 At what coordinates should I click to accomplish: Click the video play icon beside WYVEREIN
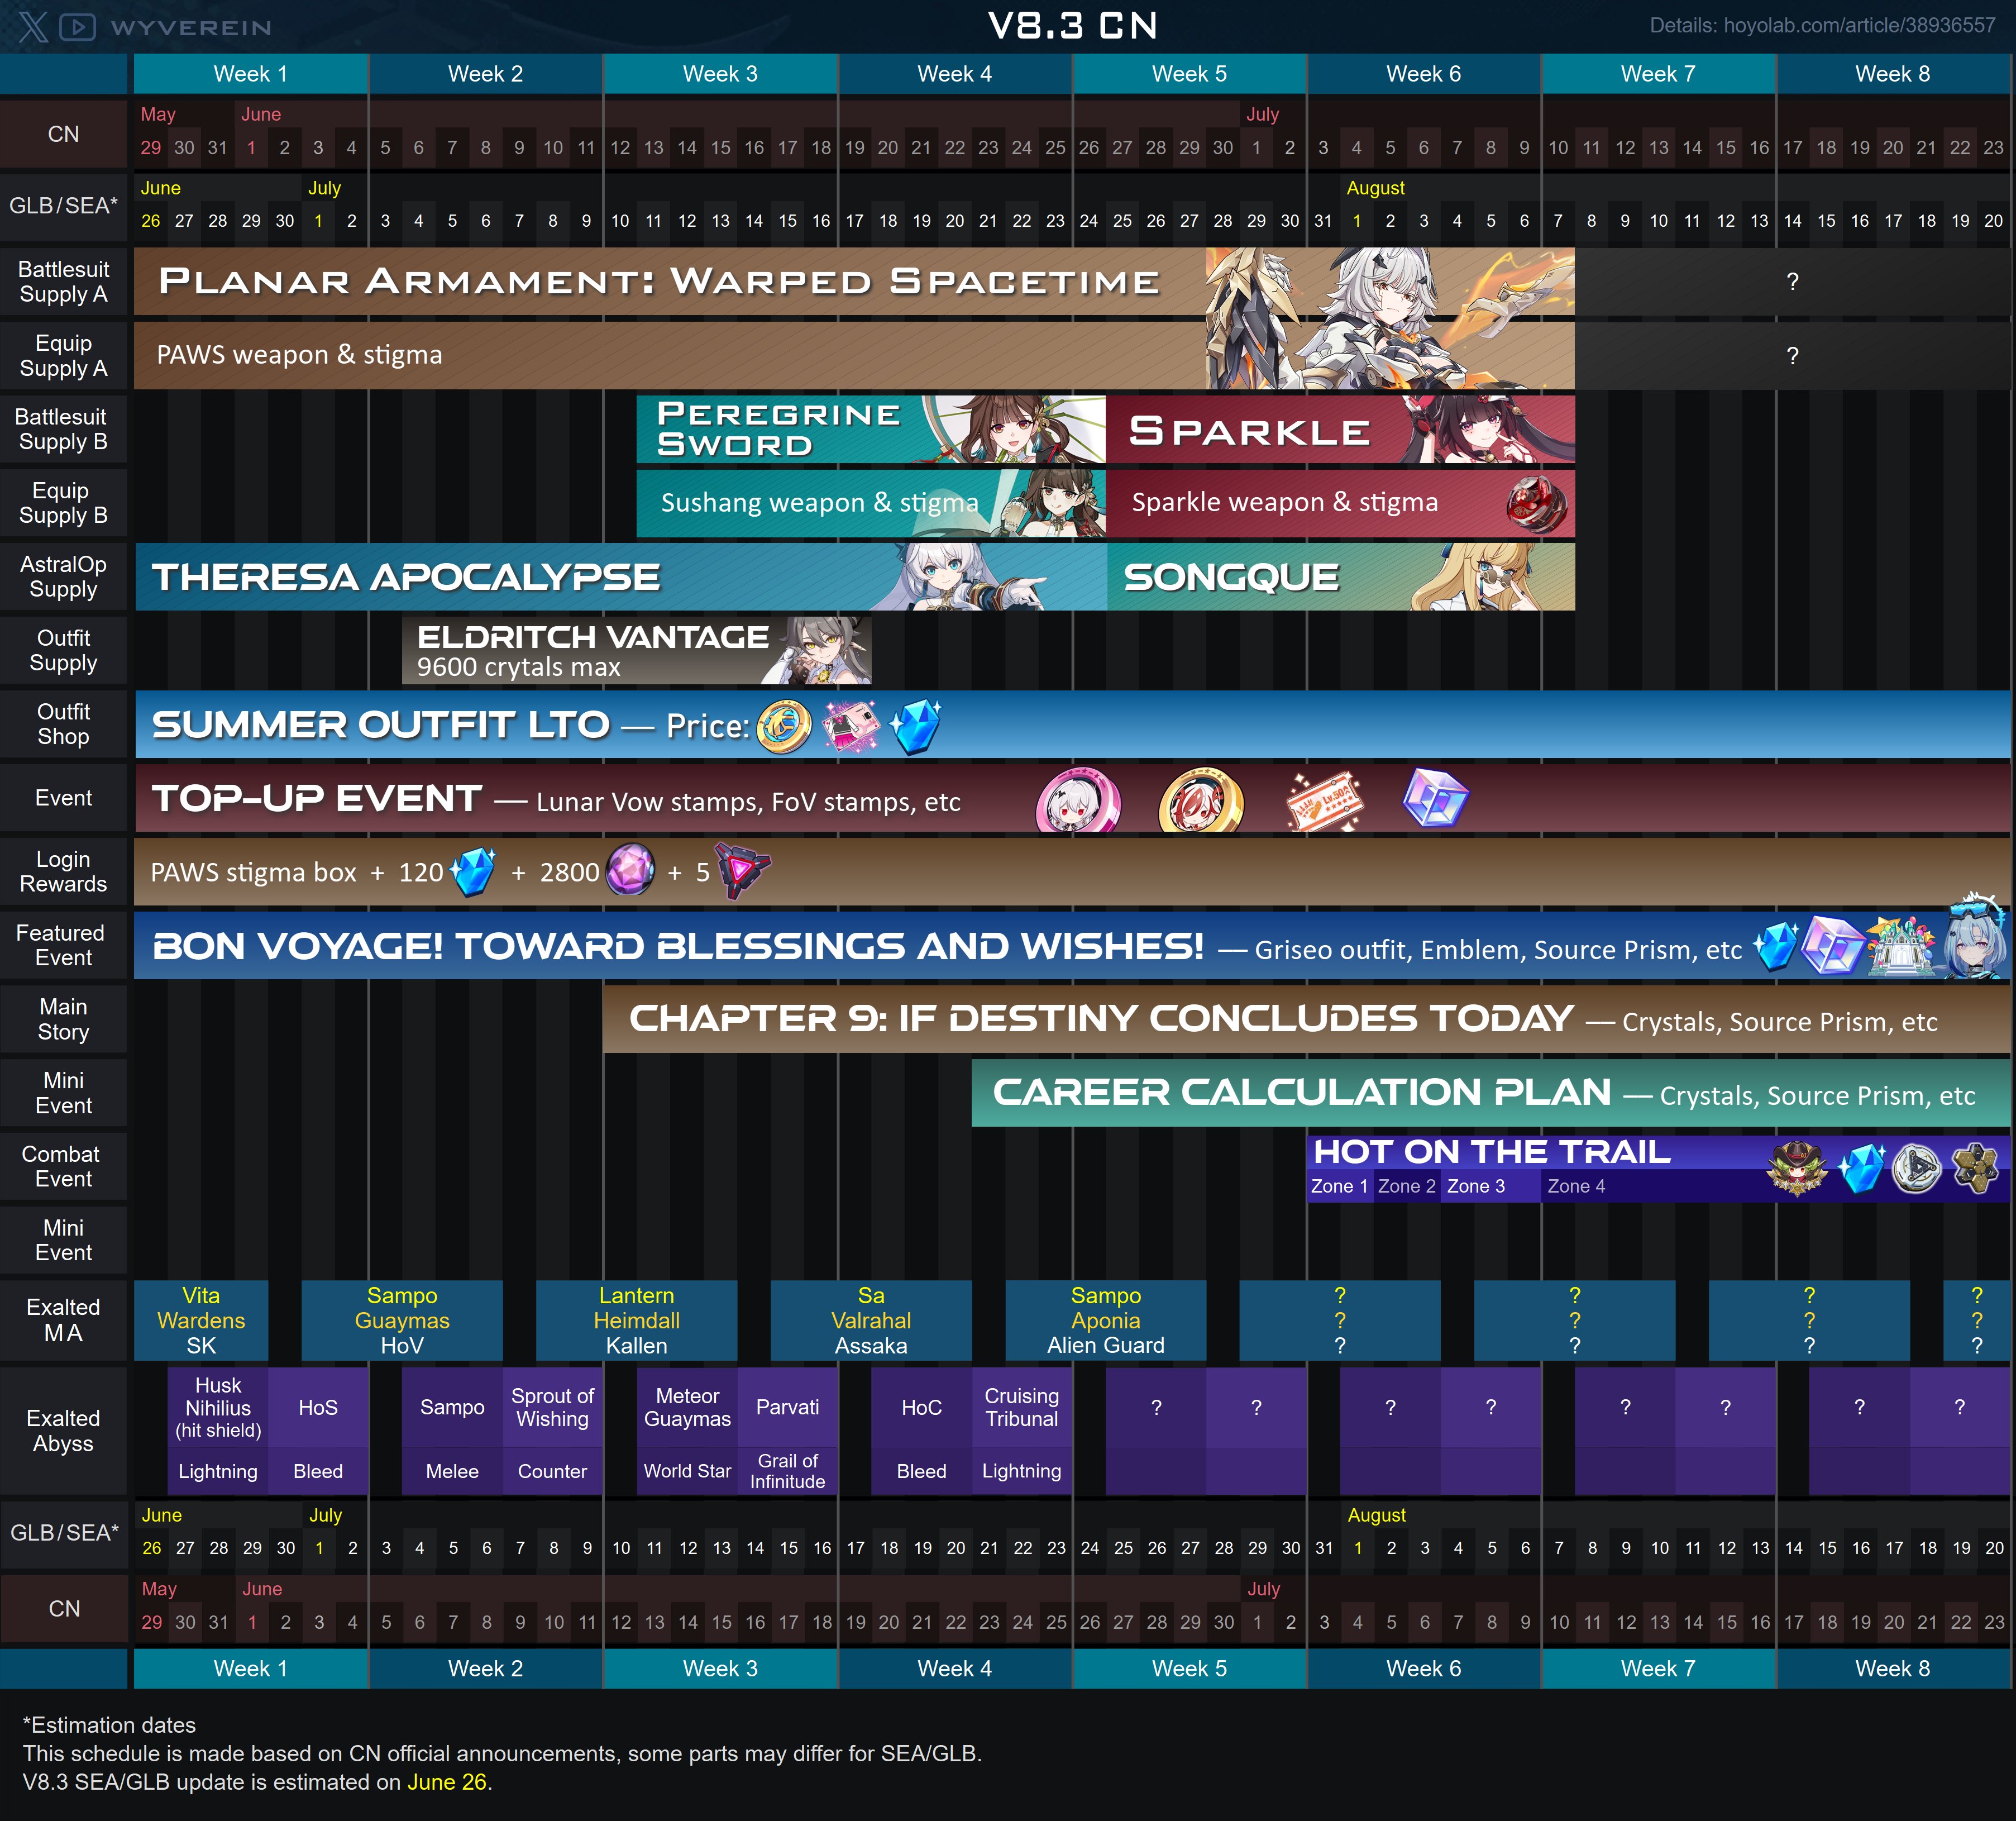pyautogui.click(x=78, y=27)
